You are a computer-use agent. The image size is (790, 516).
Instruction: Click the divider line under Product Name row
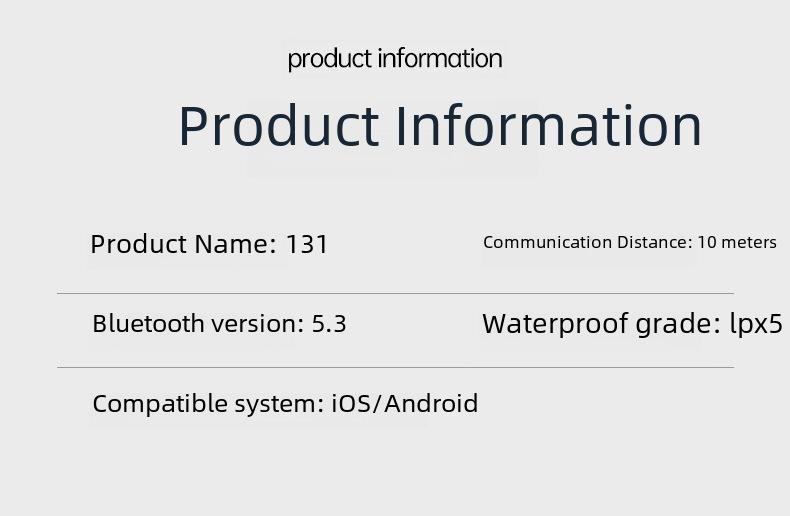click(396, 293)
